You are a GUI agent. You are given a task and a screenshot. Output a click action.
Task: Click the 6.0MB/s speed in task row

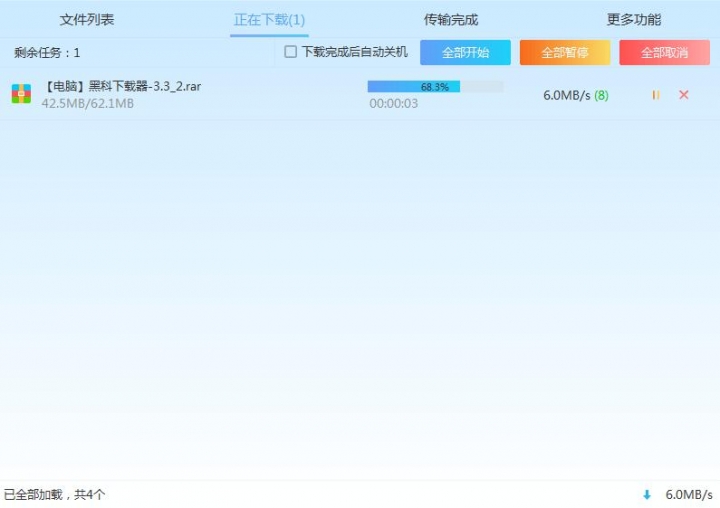tap(566, 96)
